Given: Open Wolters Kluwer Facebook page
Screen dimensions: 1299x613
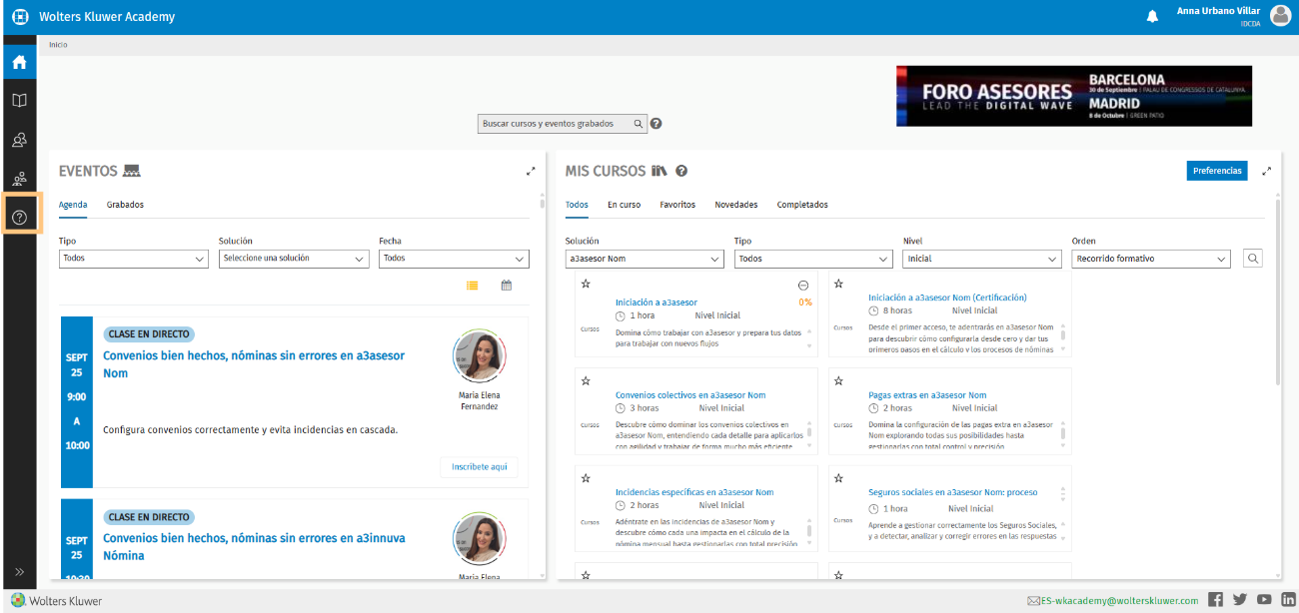Looking at the screenshot, I should pyautogui.click(x=1216, y=600).
